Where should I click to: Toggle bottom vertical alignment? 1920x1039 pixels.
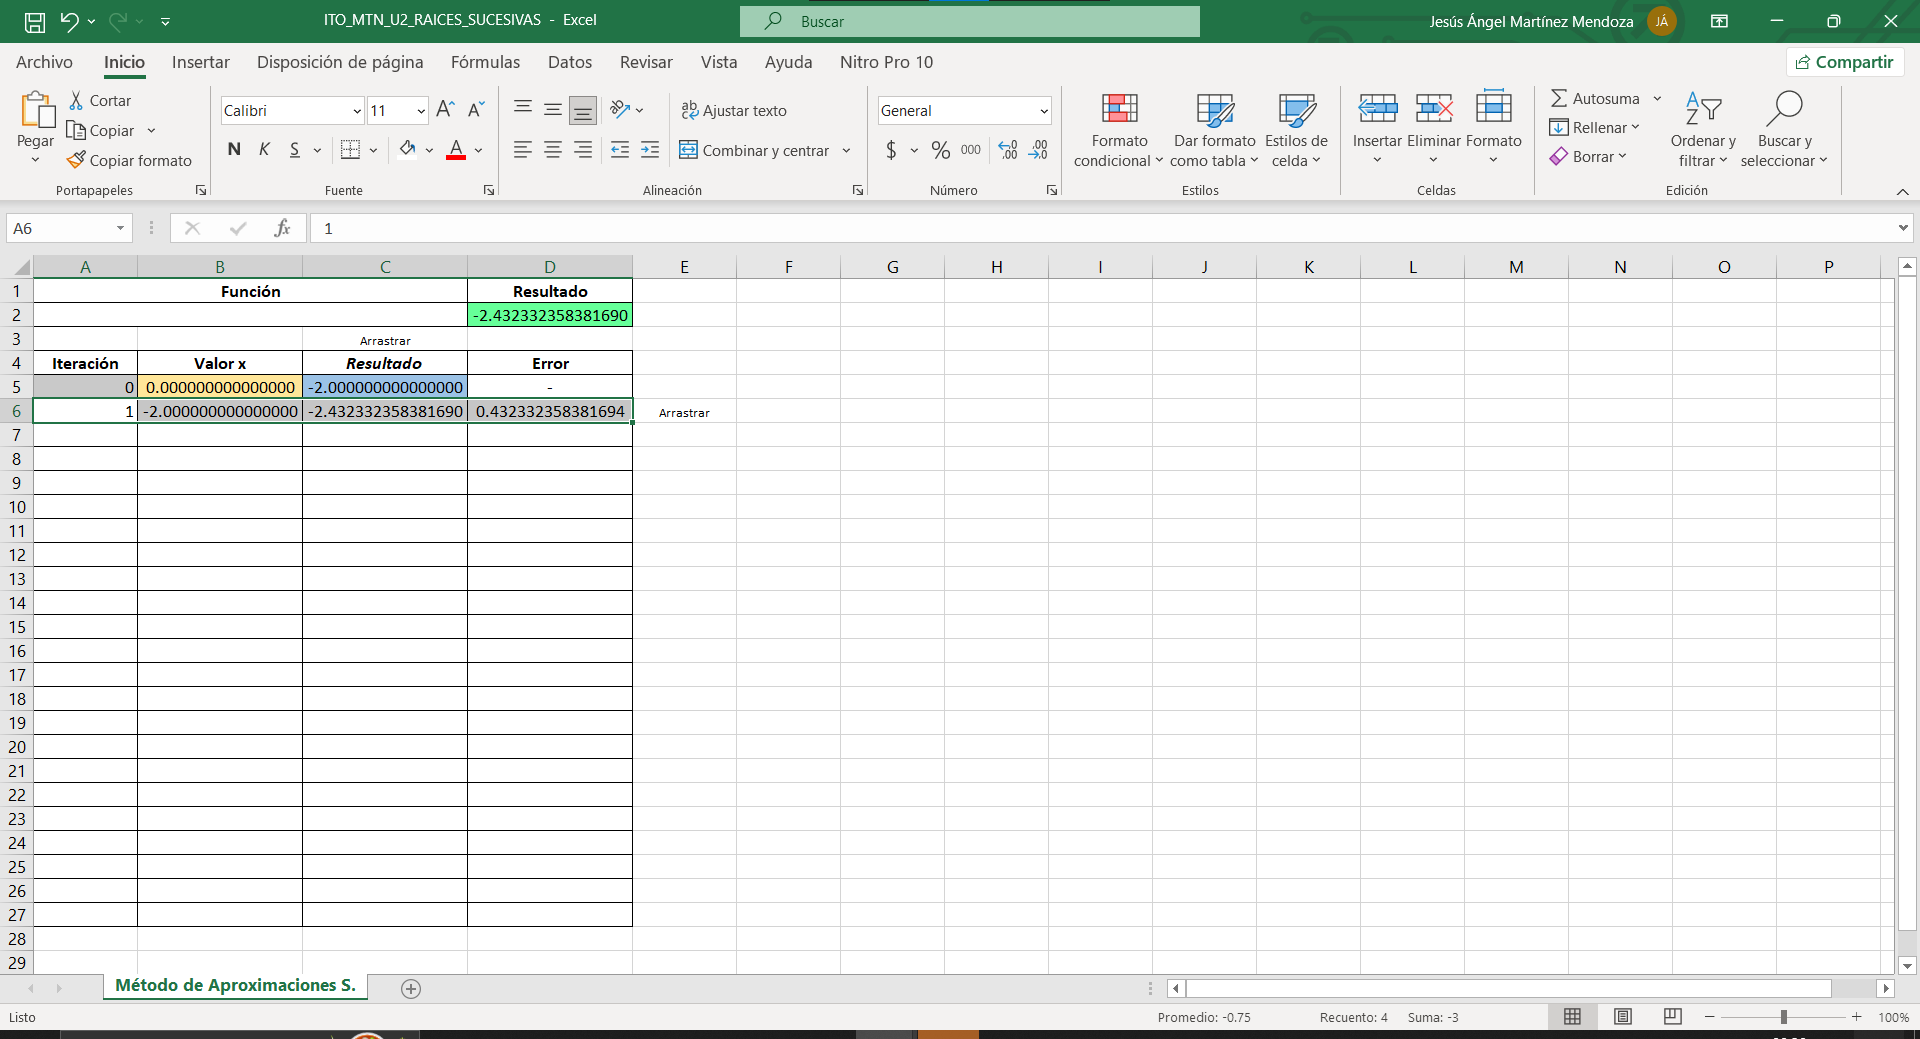click(583, 109)
